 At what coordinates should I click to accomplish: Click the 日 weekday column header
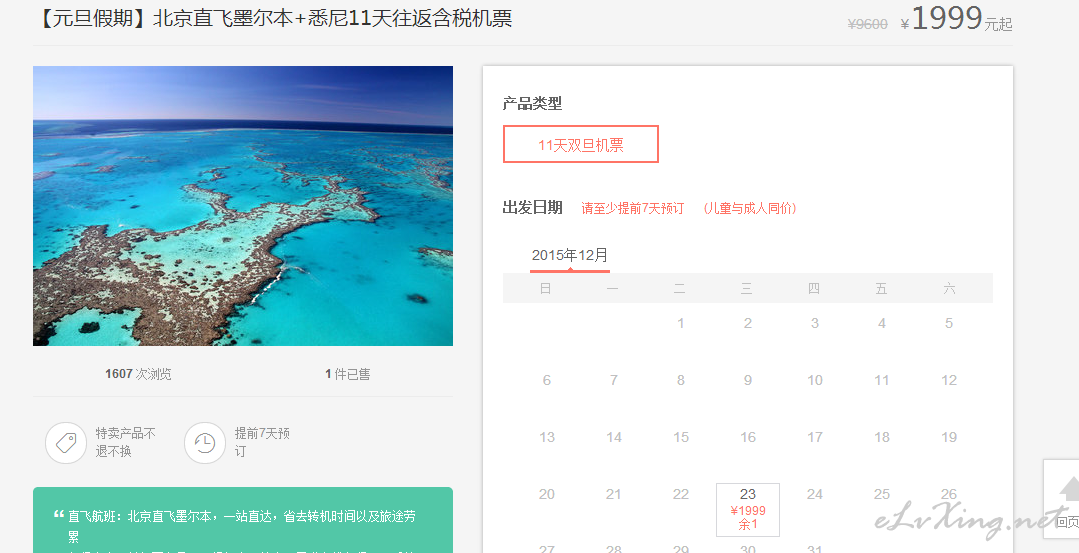(x=546, y=288)
